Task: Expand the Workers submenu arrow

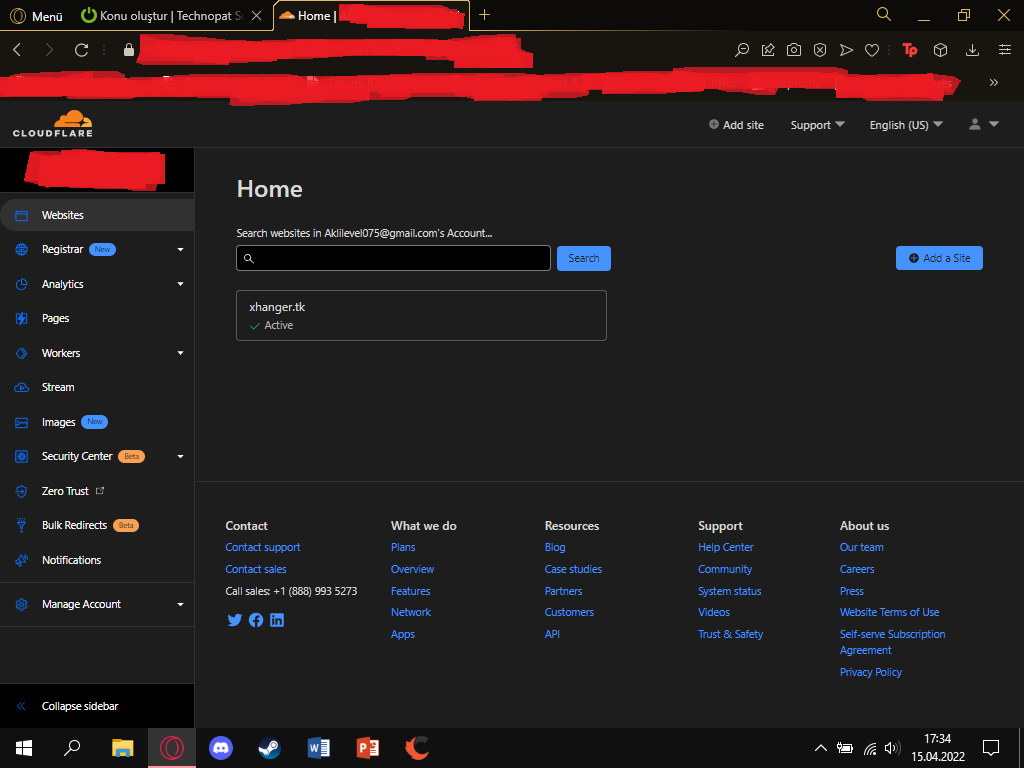Action: (x=180, y=353)
